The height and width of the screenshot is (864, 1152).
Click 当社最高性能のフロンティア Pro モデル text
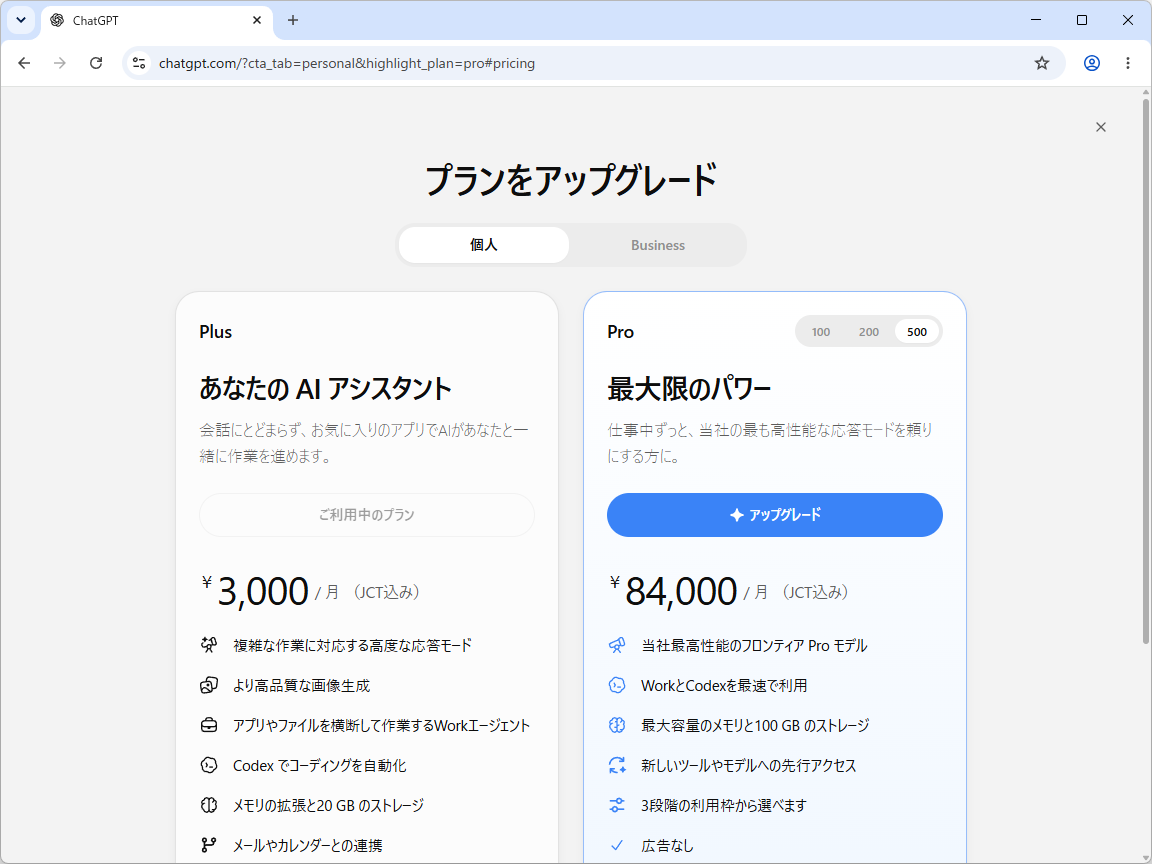point(755,646)
